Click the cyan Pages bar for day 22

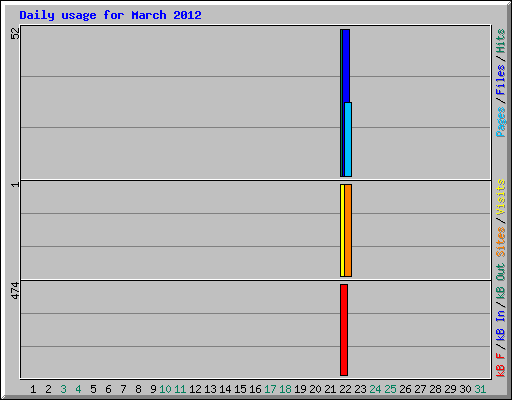click(x=348, y=139)
